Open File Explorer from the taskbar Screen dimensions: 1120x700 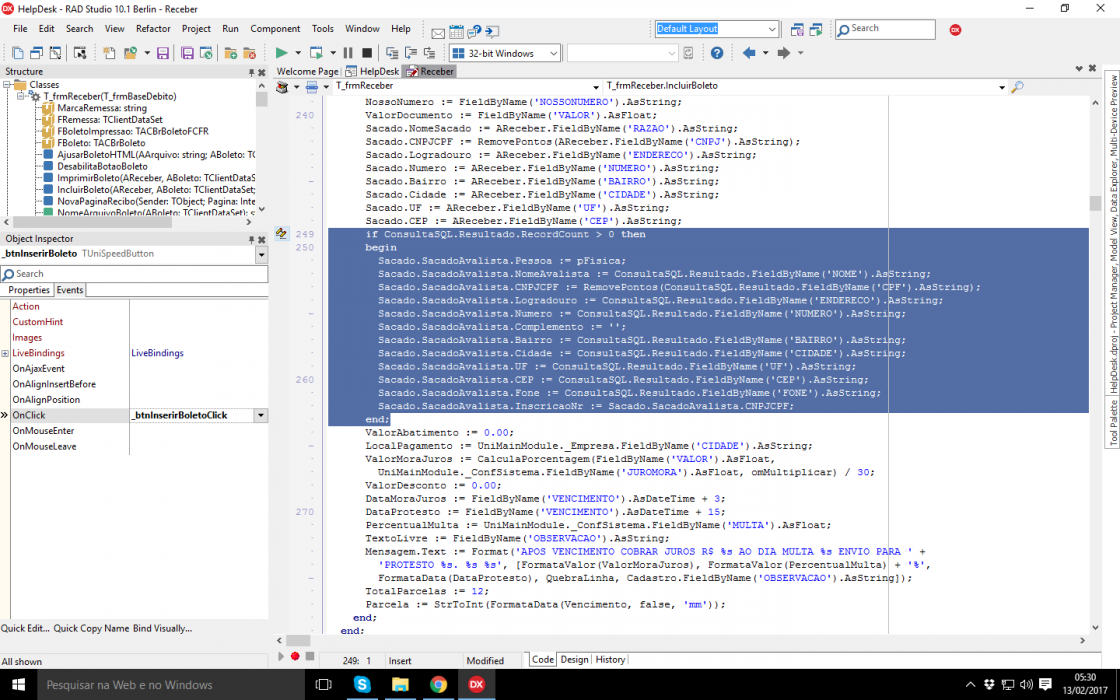click(x=400, y=684)
